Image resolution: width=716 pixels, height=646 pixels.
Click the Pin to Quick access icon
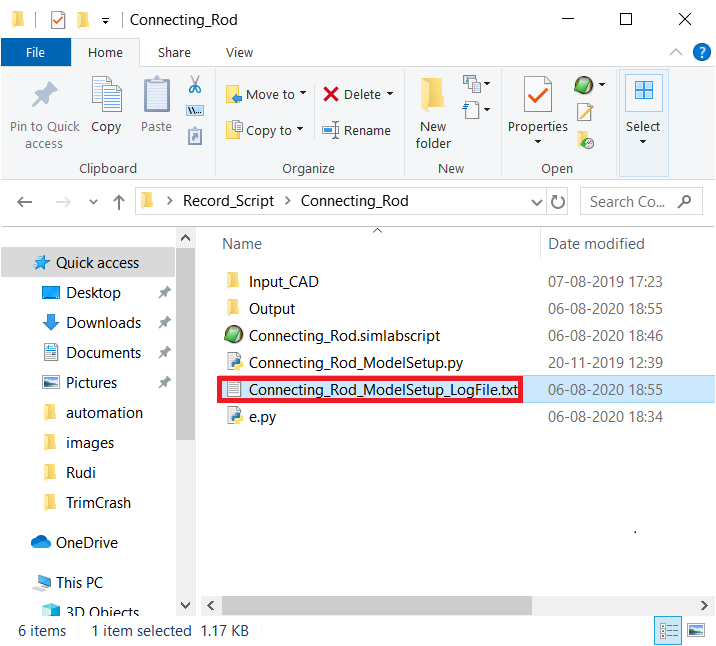point(44,97)
